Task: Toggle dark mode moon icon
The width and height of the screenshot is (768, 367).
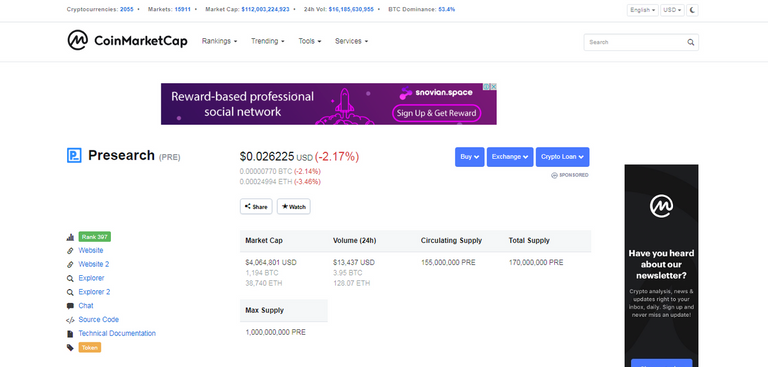Action: pyautogui.click(x=692, y=10)
